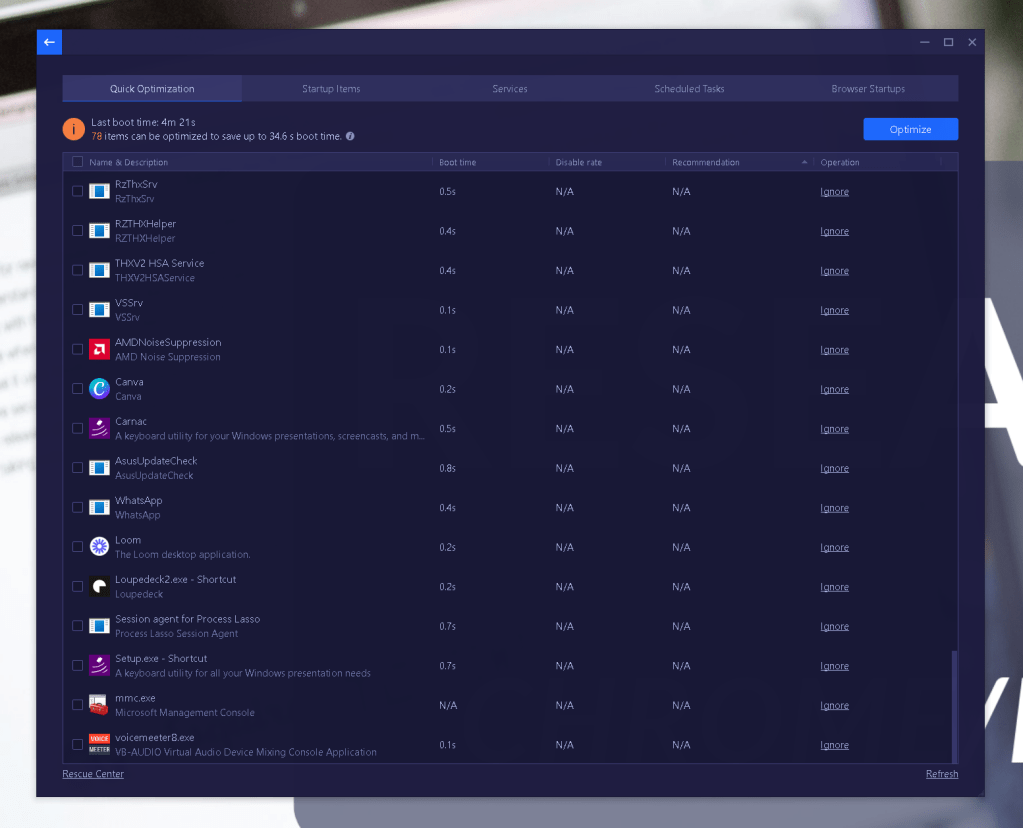Screen dimensions: 1023x828
Task: Click the Setup.exe shortcut icon
Action: click(x=99, y=666)
